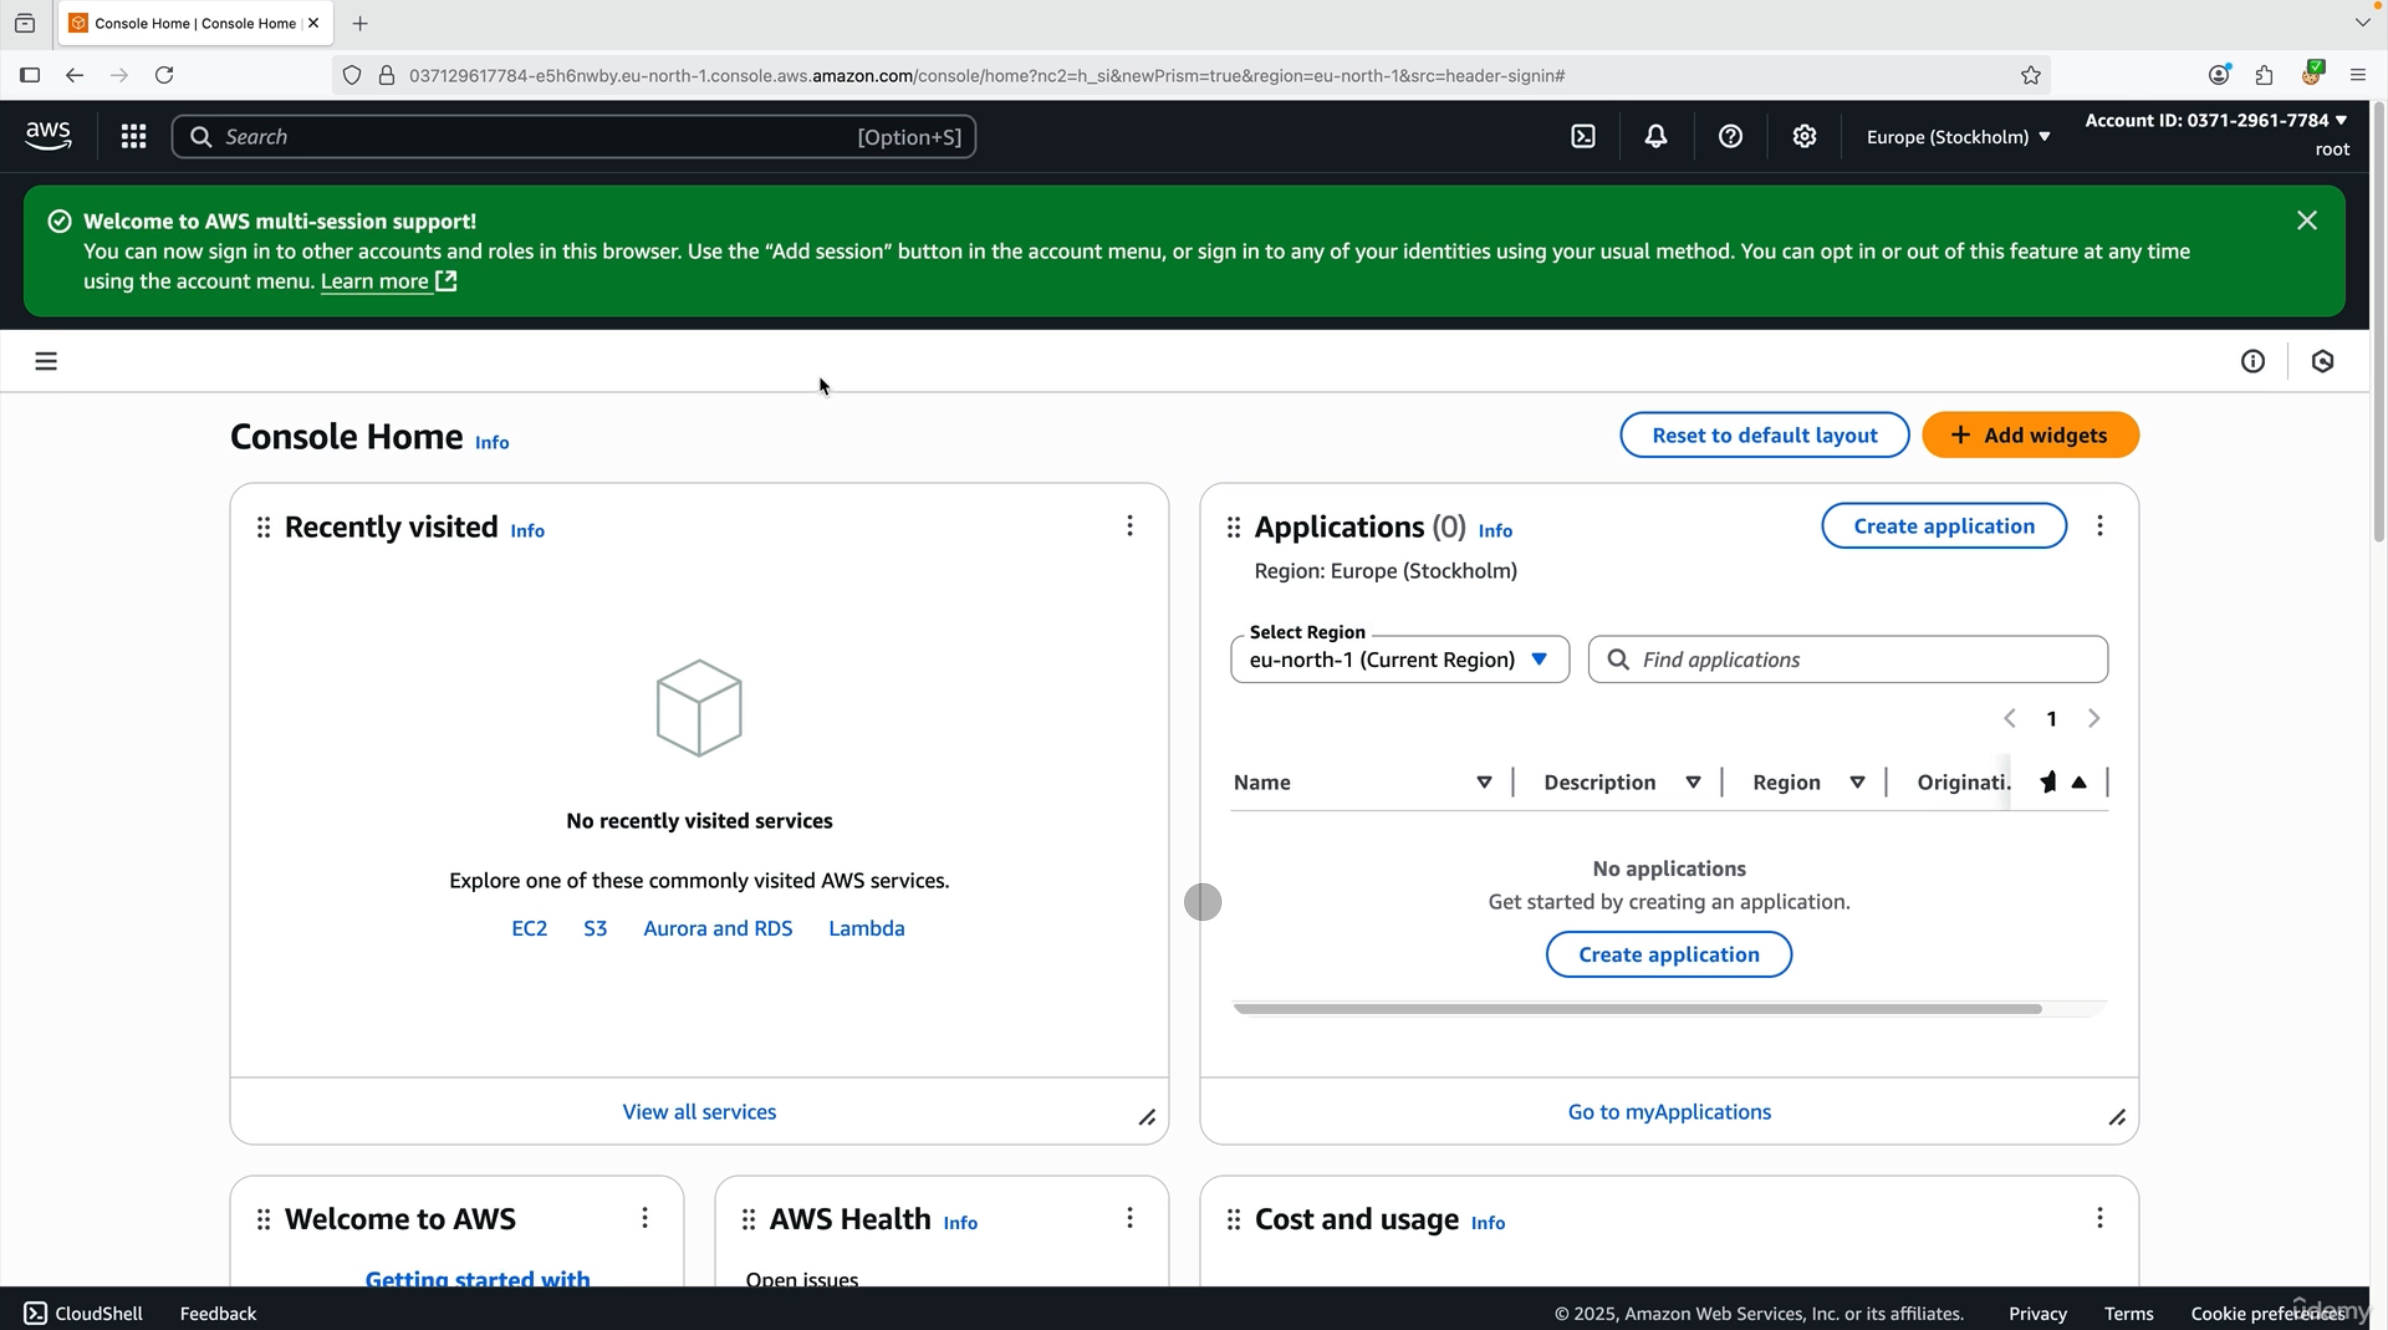Focus the Find applications search field
This screenshot has height=1330, width=2388.
click(x=1848, y=659)
